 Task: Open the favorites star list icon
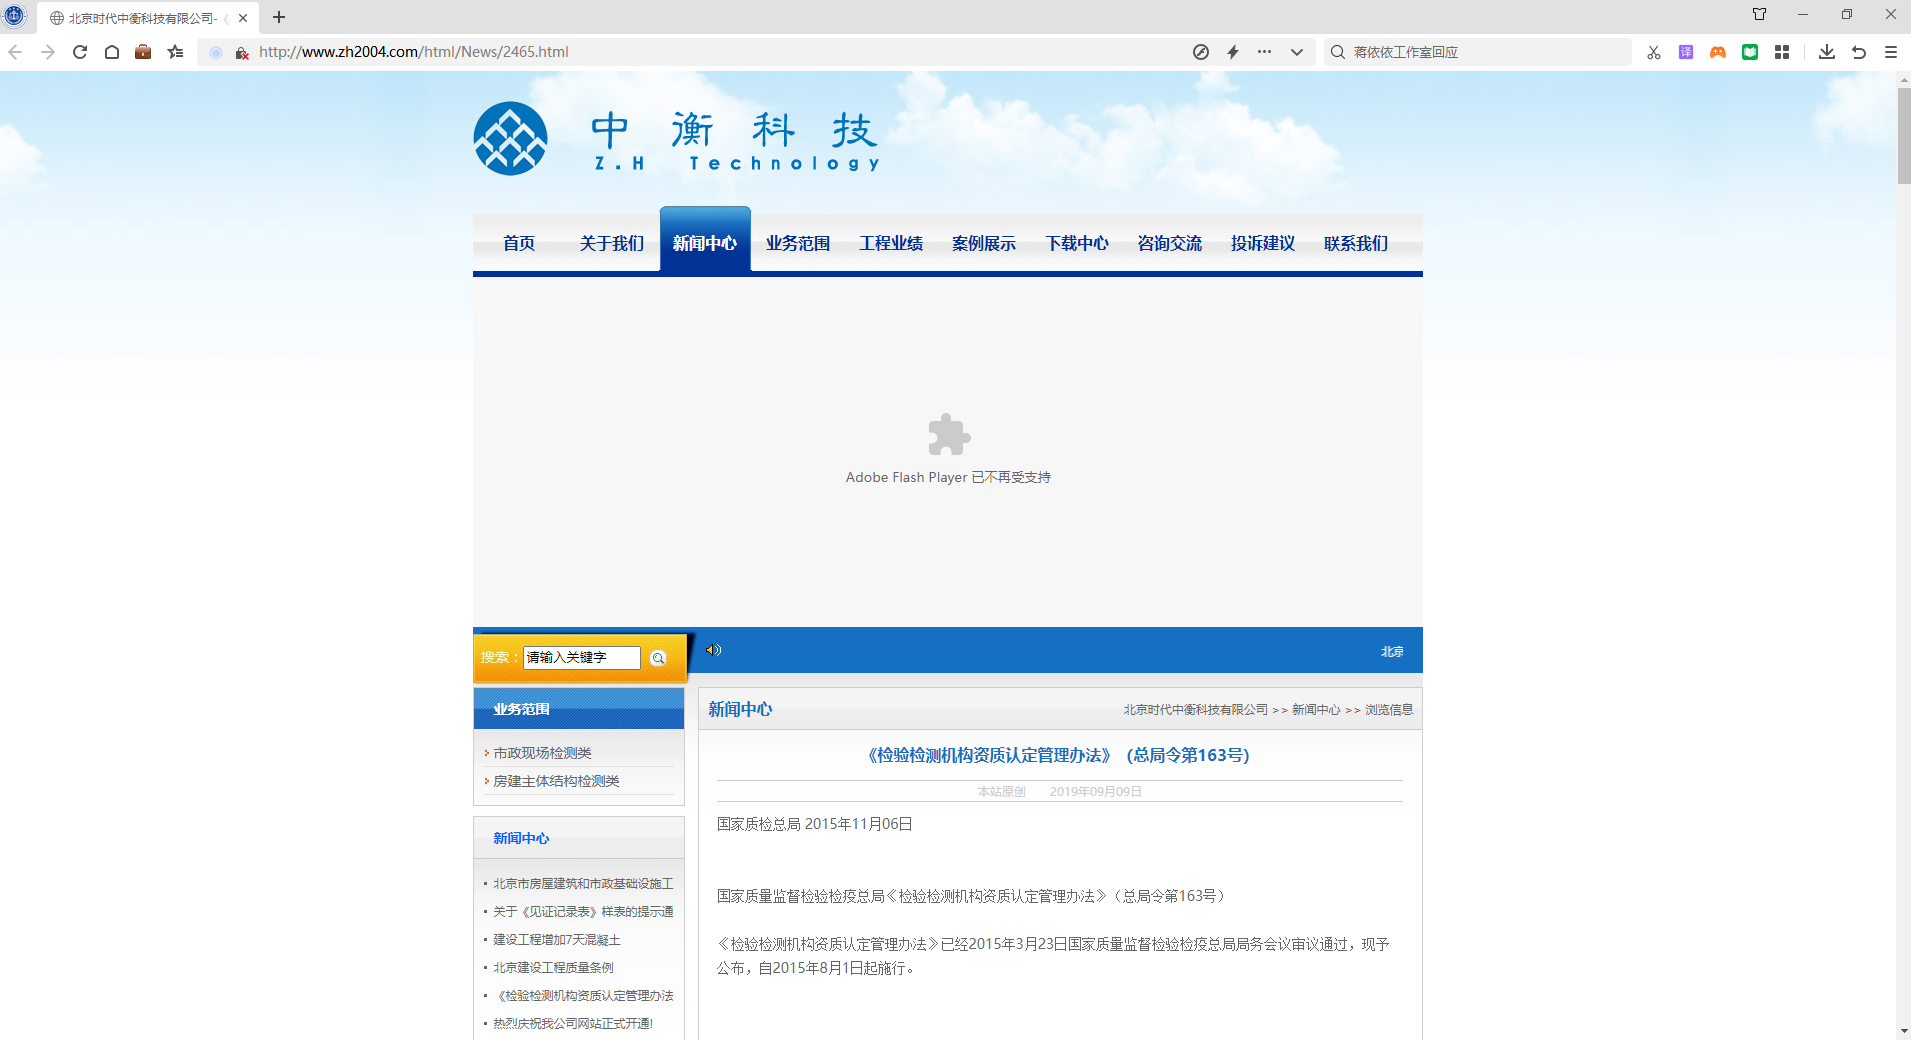tap(176, 52)
